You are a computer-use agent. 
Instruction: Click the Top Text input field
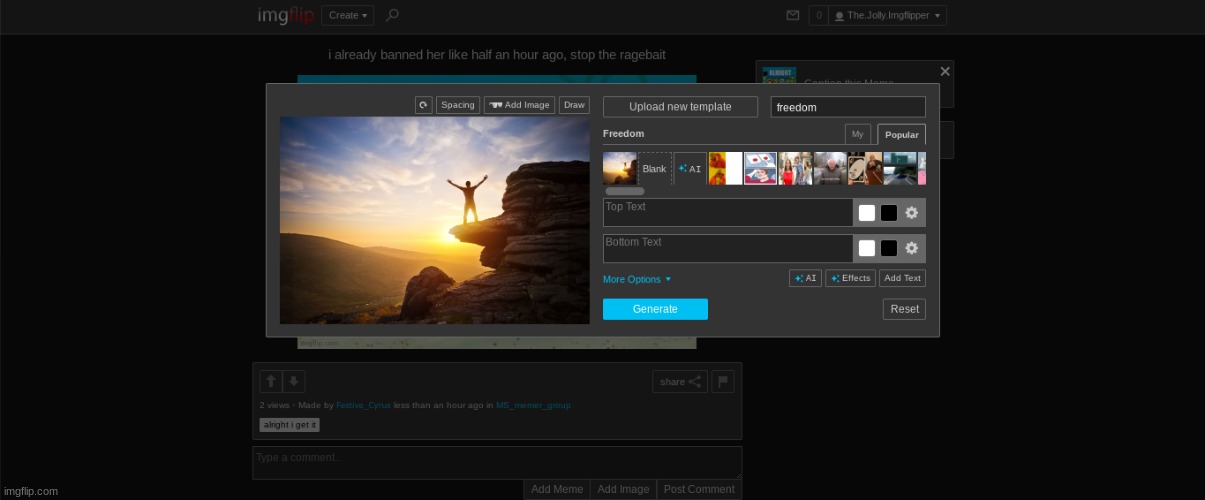click(x=727, y=212)
